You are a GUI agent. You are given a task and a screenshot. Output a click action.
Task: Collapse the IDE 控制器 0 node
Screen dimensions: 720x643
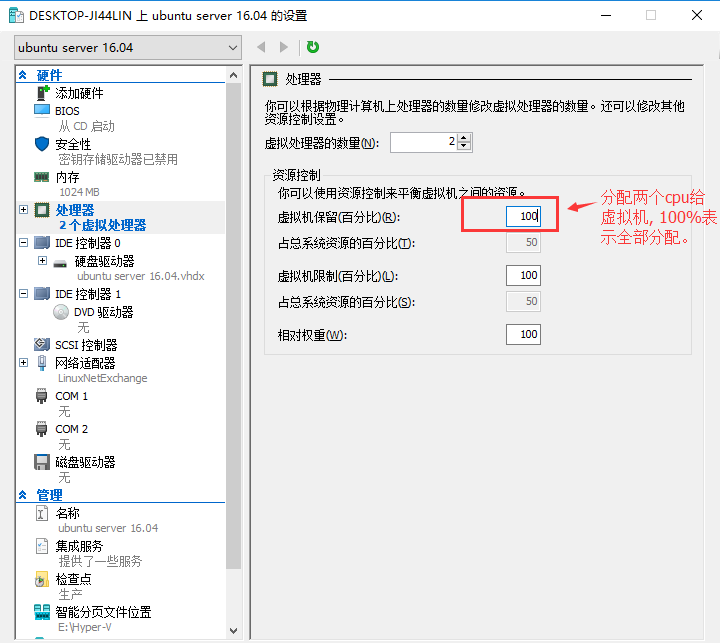pos(23,243)
